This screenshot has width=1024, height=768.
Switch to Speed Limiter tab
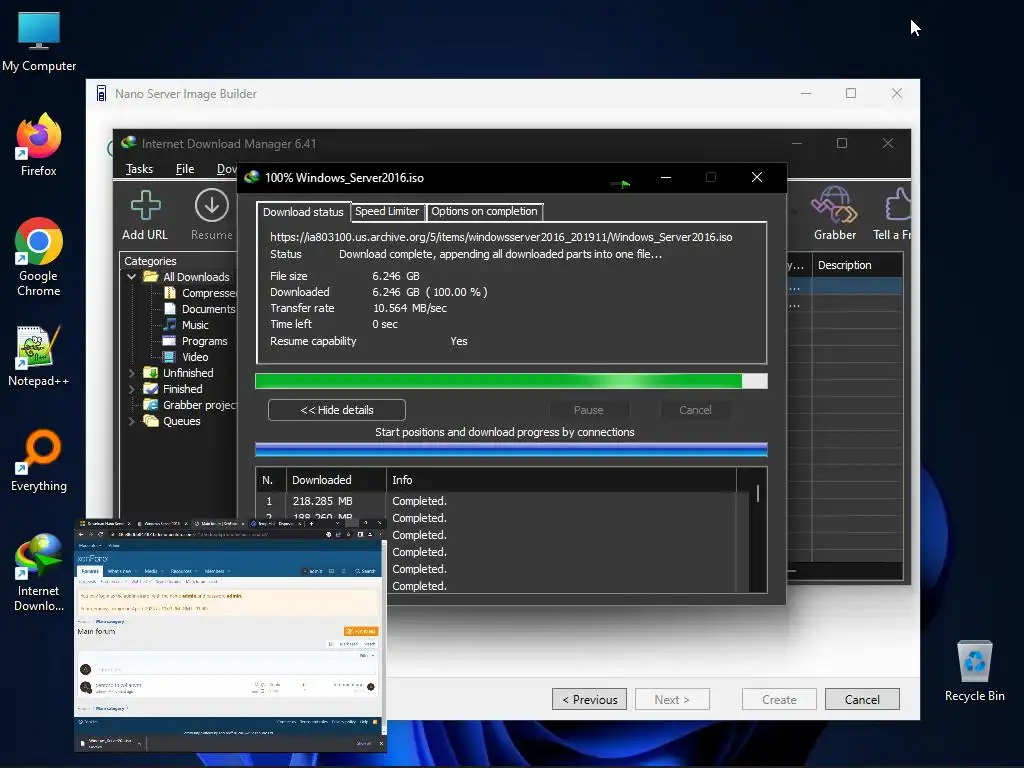point(387,212)
